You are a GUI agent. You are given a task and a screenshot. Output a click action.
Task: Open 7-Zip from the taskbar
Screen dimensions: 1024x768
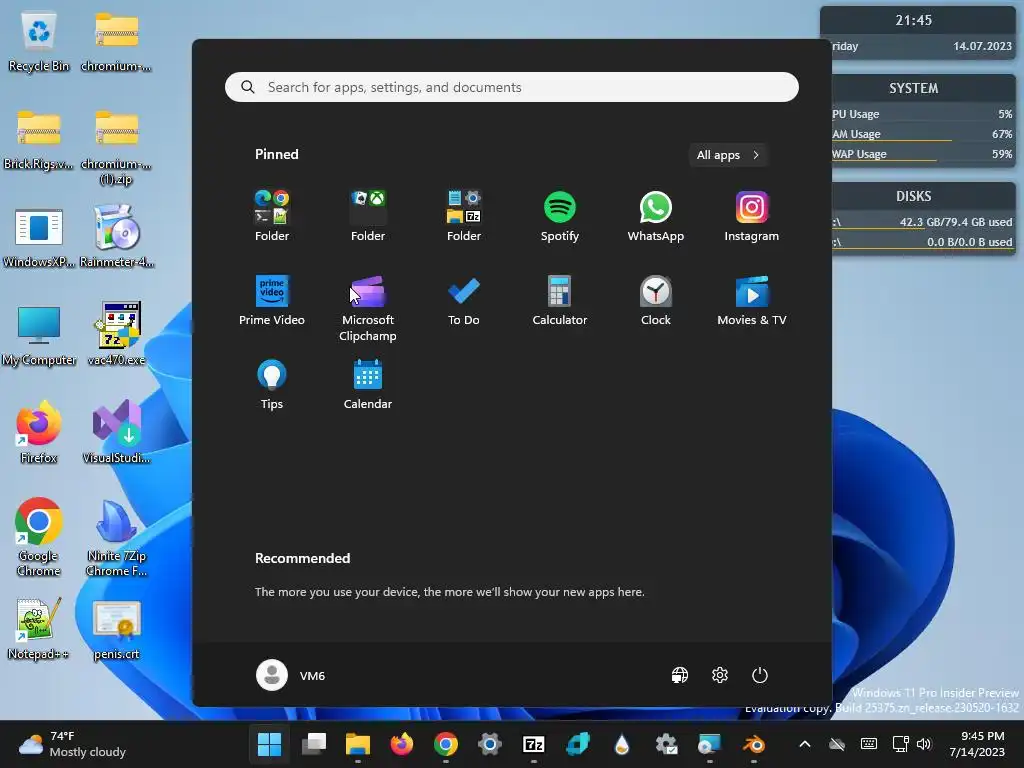534,744
